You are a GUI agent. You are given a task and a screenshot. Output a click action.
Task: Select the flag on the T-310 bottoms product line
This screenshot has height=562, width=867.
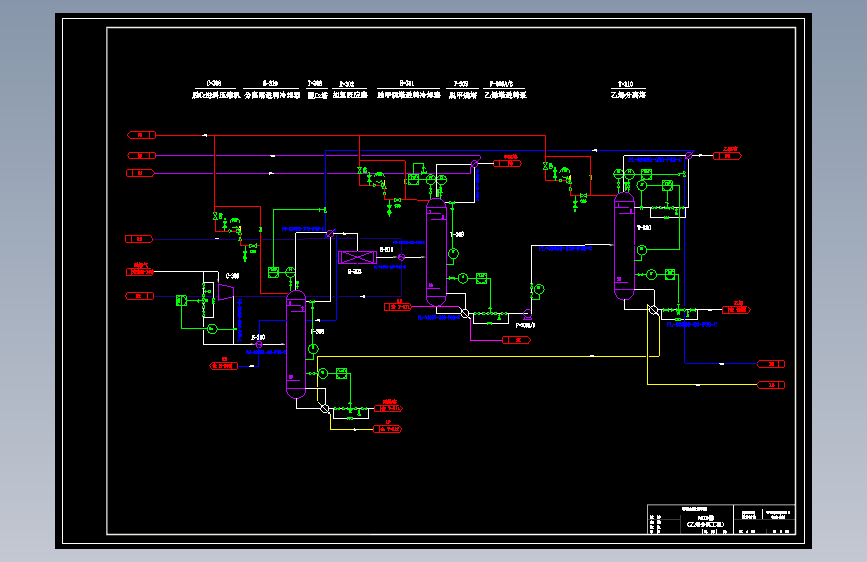(737, 310)
